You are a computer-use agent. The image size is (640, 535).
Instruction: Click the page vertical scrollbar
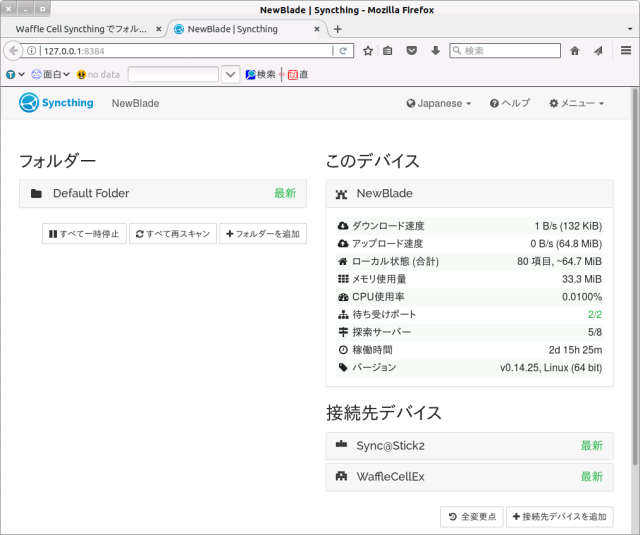635,277
